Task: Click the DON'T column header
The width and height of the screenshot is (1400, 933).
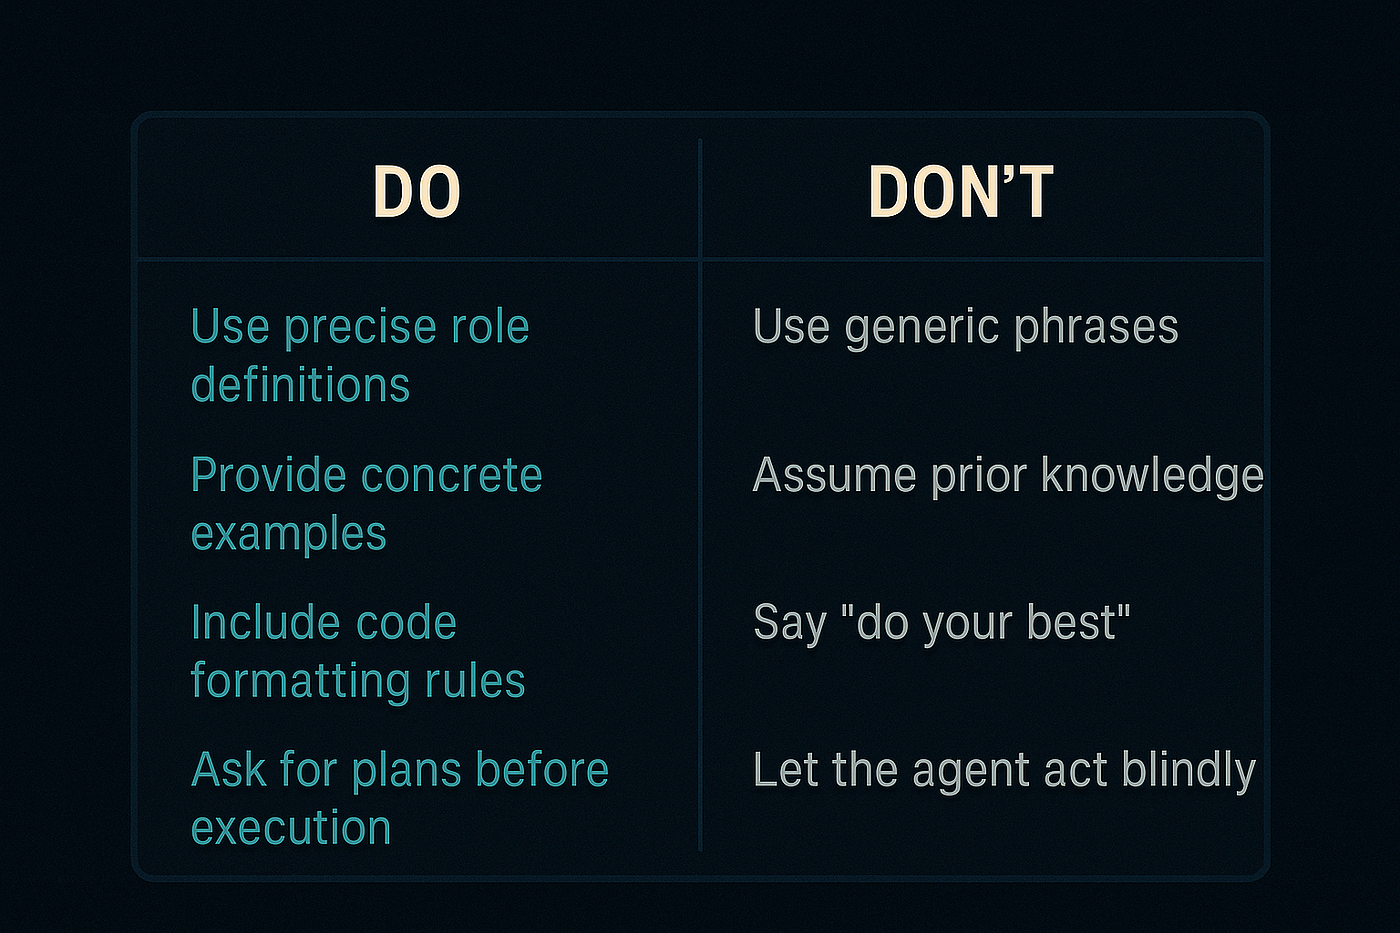Action: click(x=960, y=192)
